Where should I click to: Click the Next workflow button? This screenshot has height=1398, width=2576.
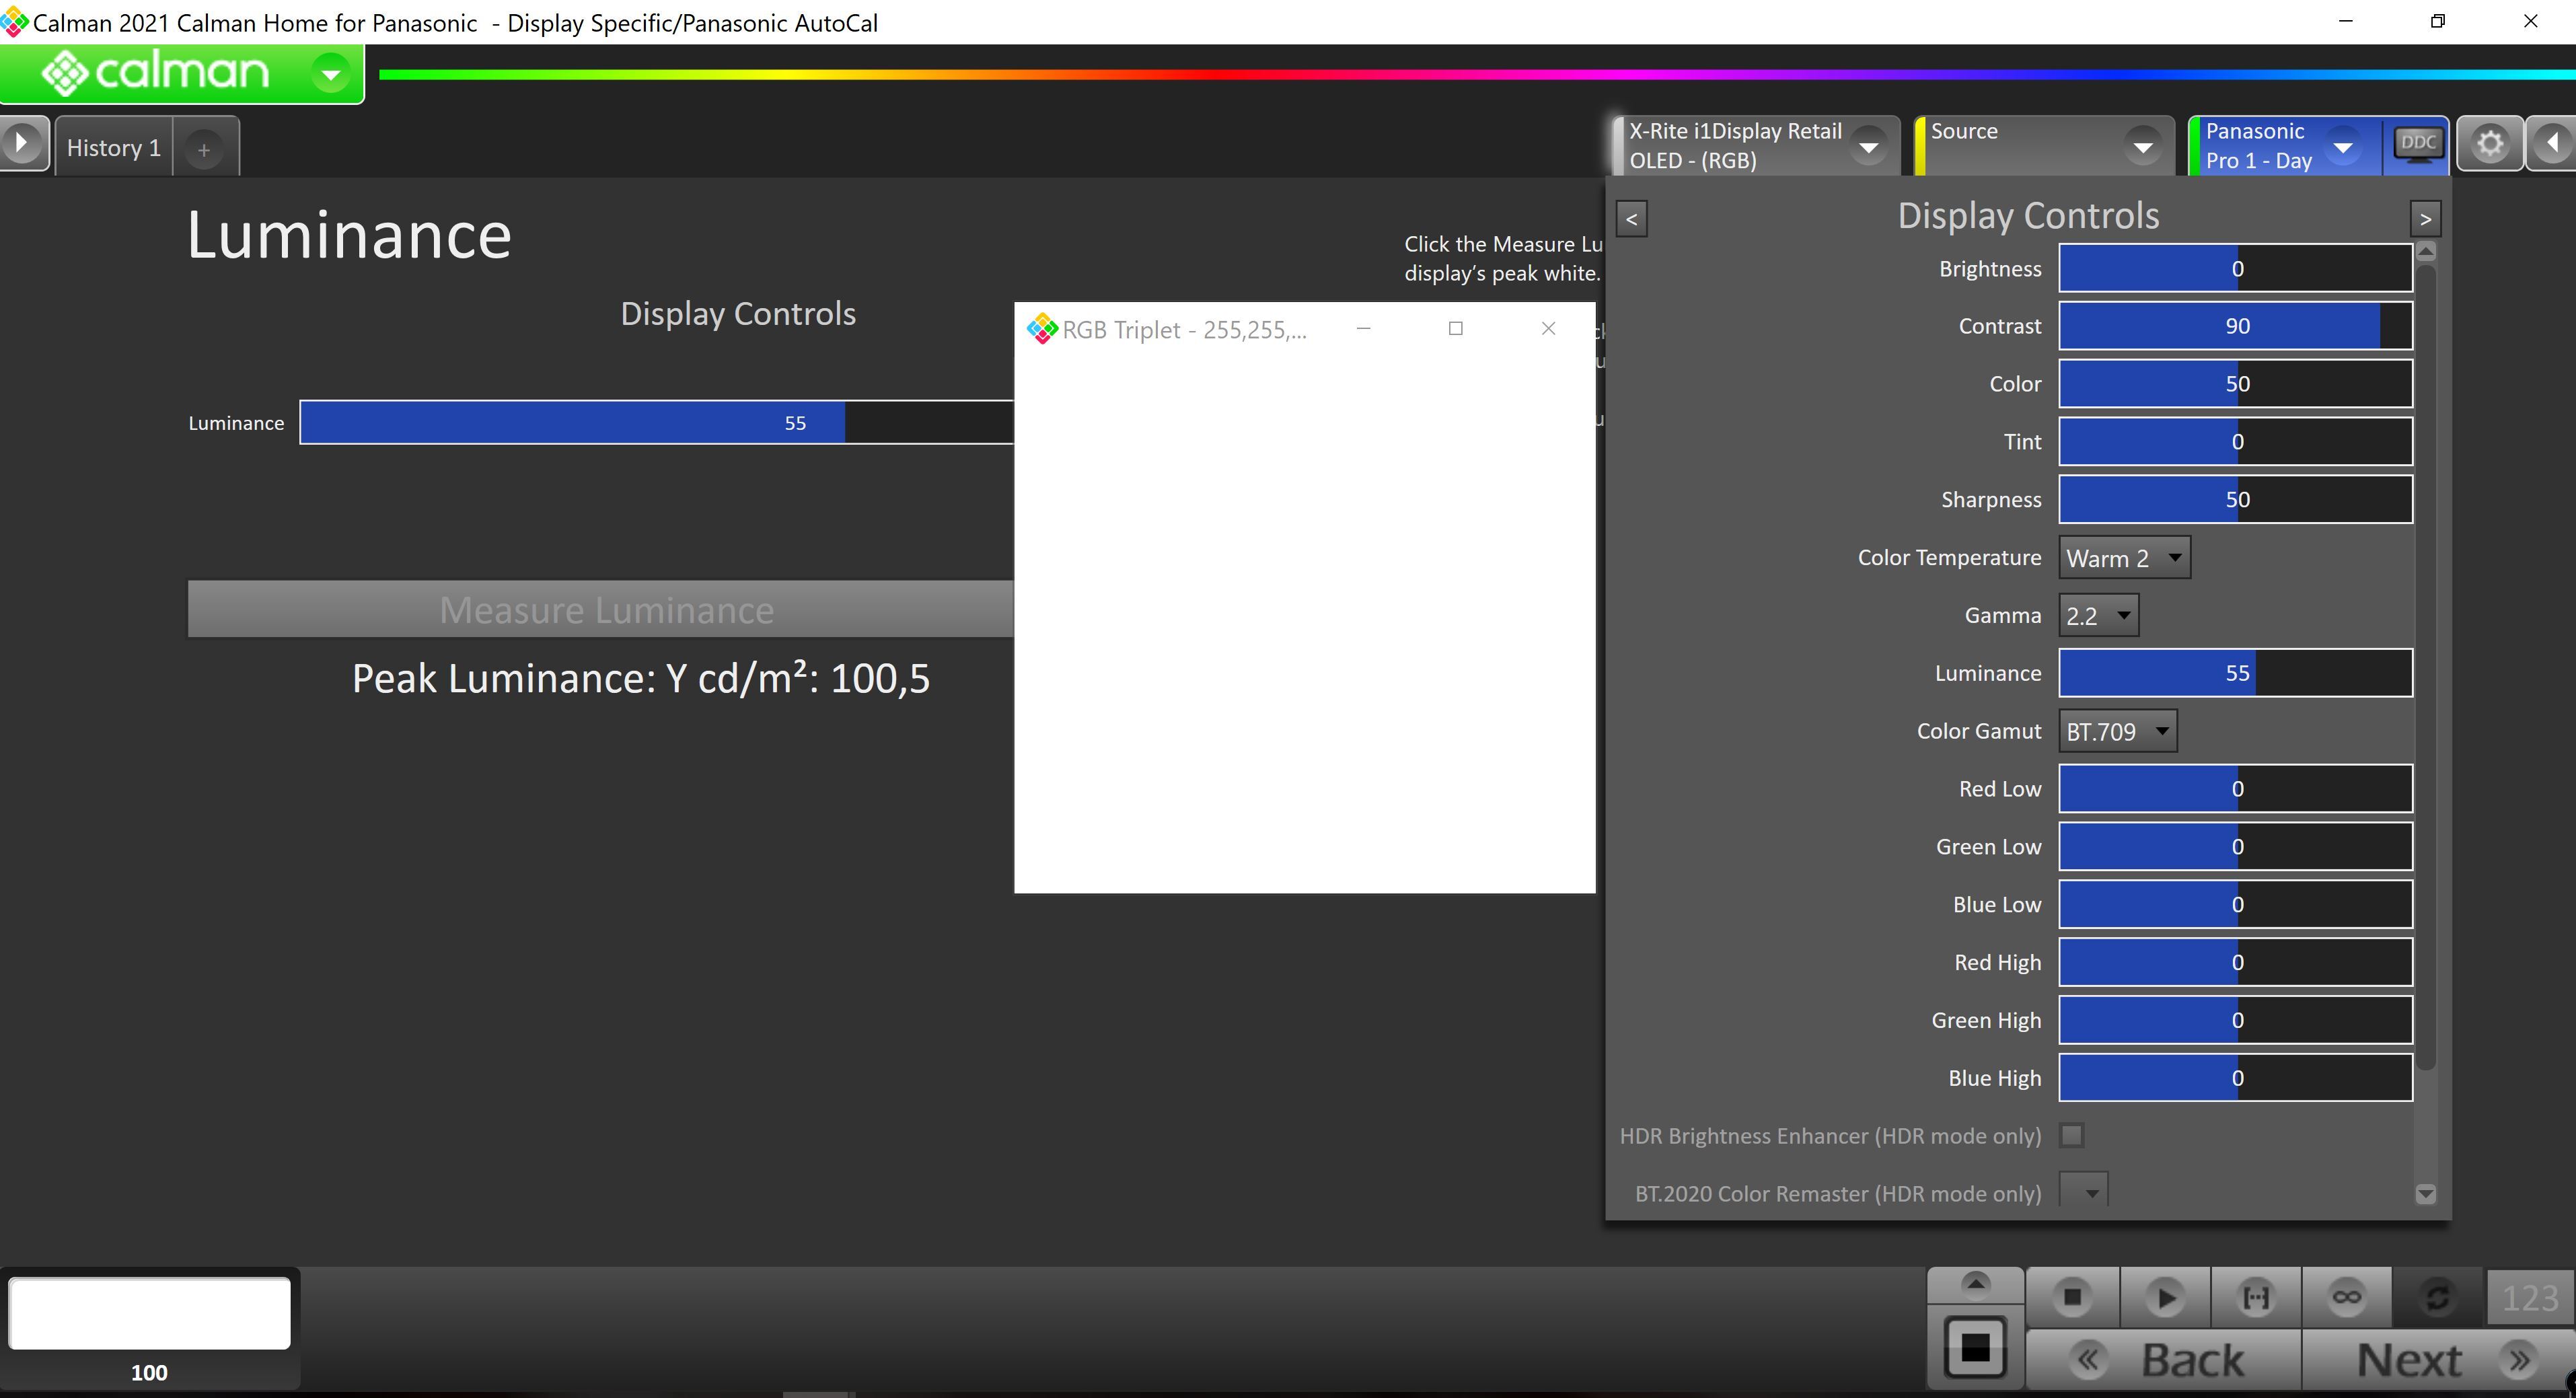[x=2436, y=1360]
